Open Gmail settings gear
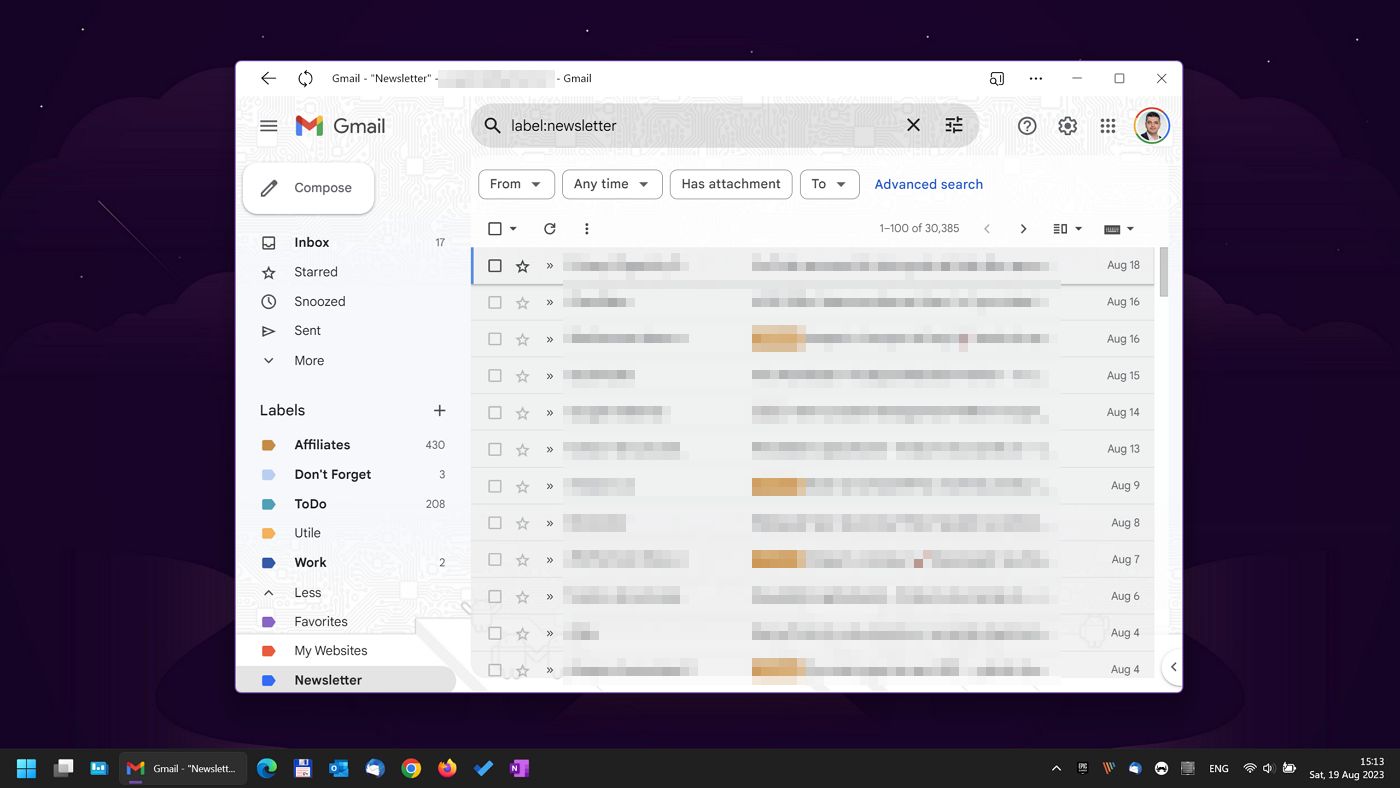1400x788 pixels. point(1067,125)
